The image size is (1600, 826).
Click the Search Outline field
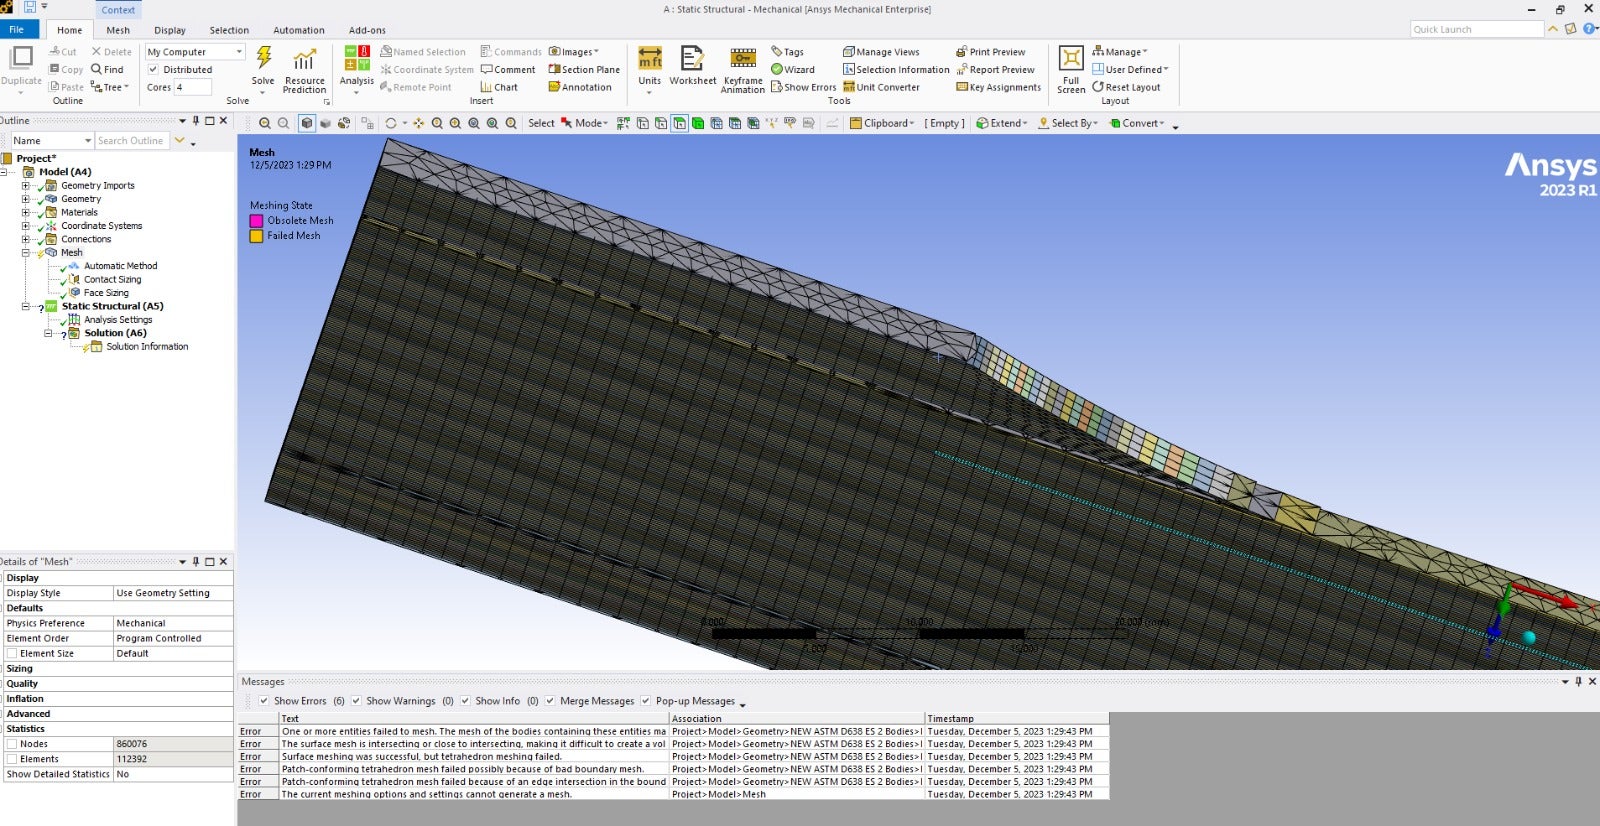131,141
